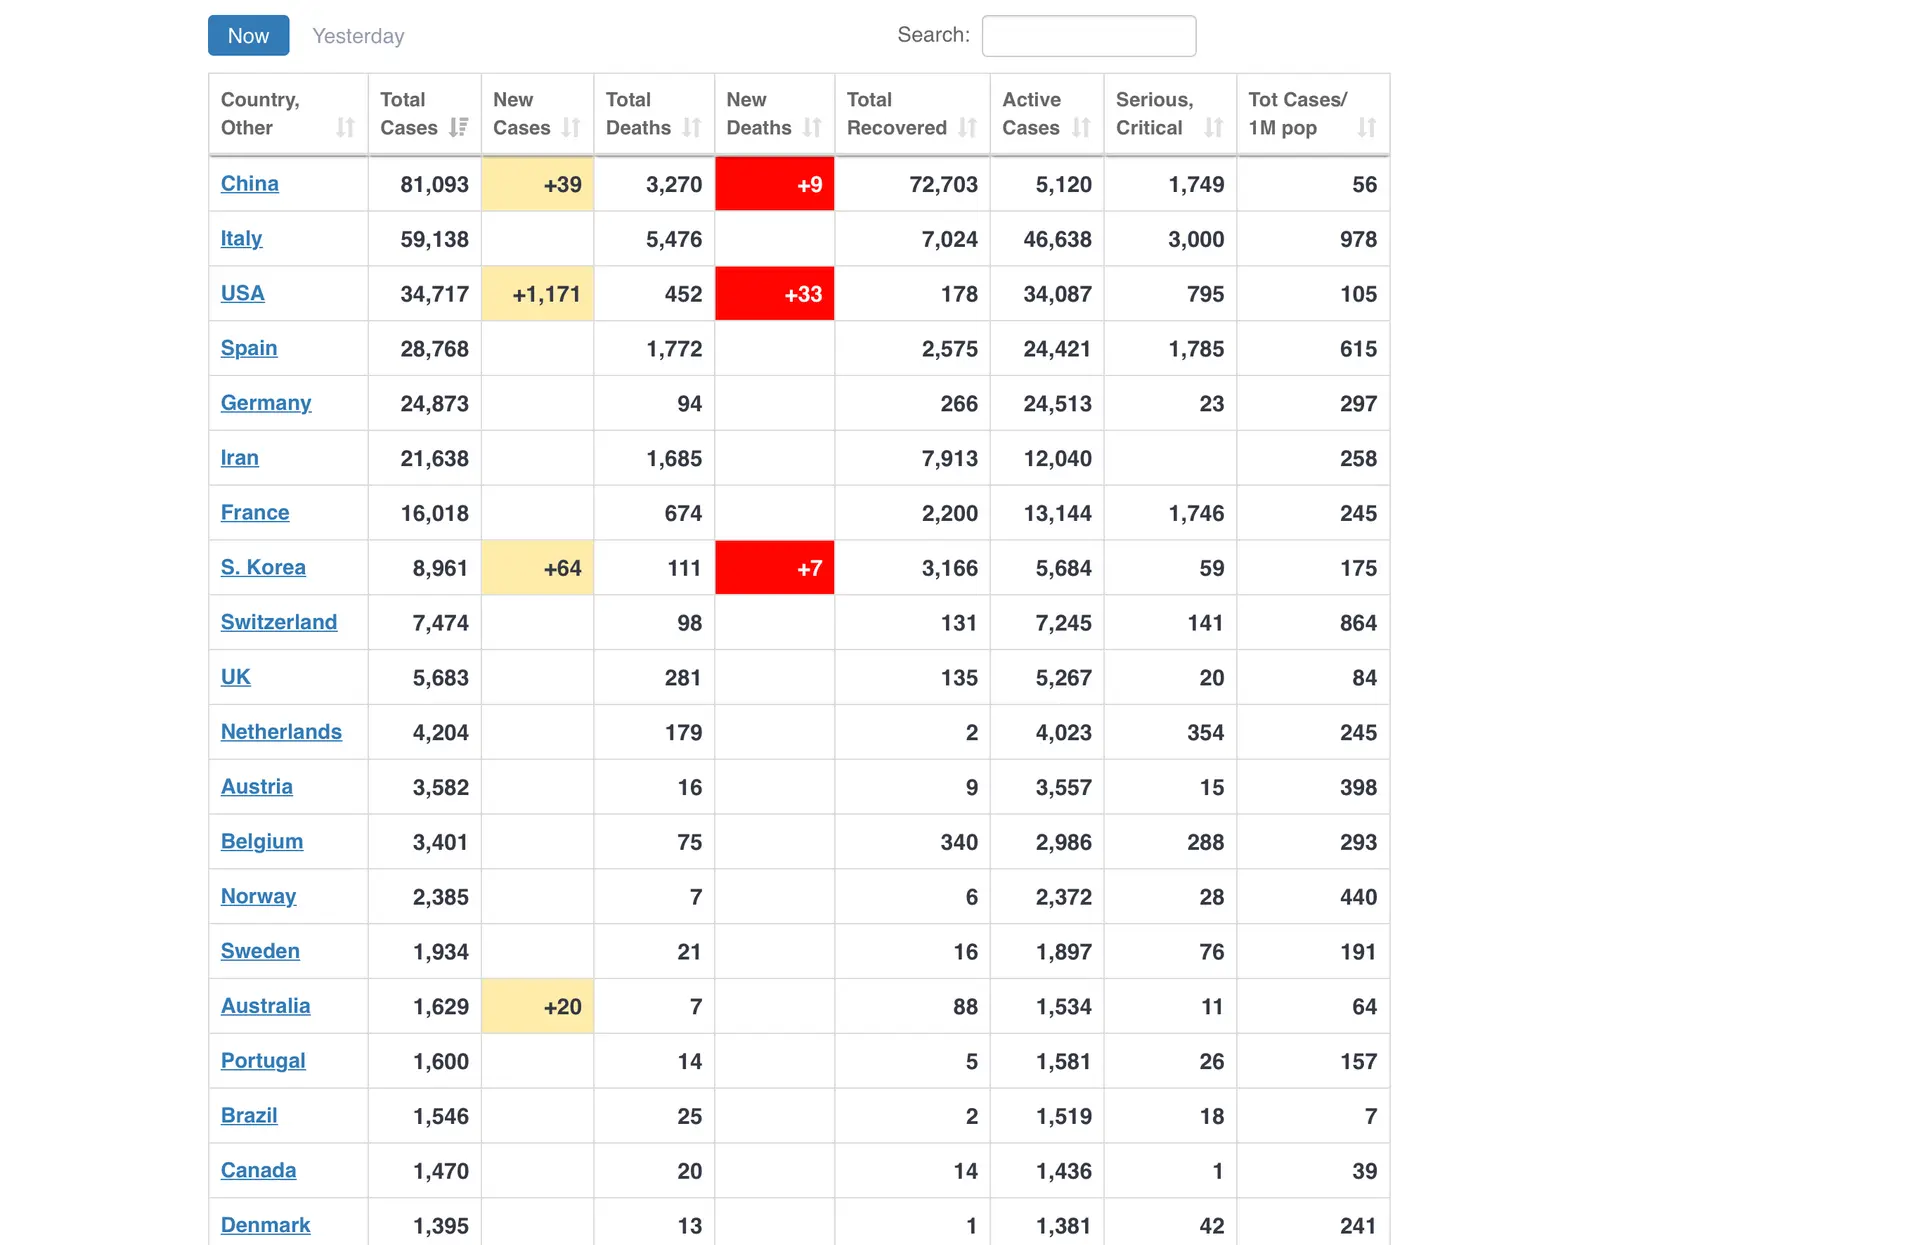Open the China country link
This screenshot has height=1245, width=1920.
(x=249, y=184)
